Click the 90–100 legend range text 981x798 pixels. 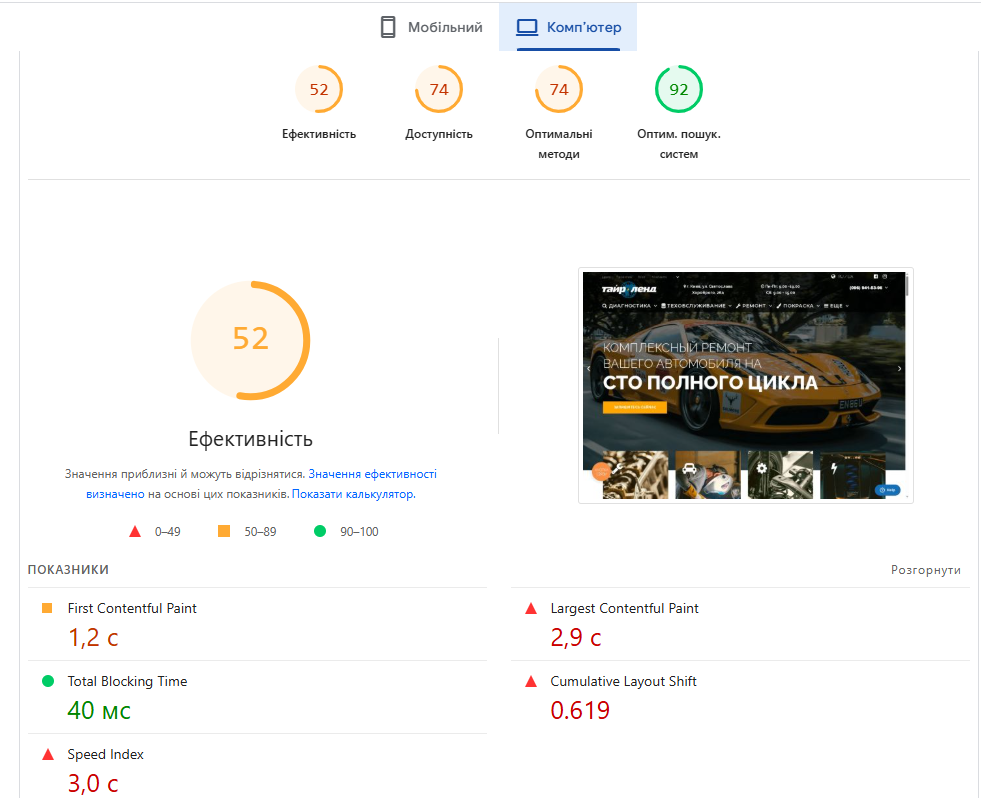(x=359, y=531)
